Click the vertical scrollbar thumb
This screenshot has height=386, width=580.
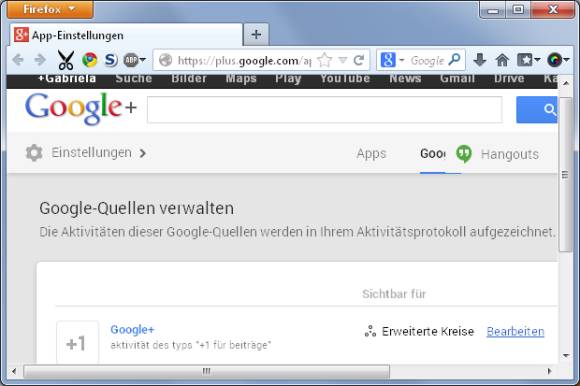(565, 175)
